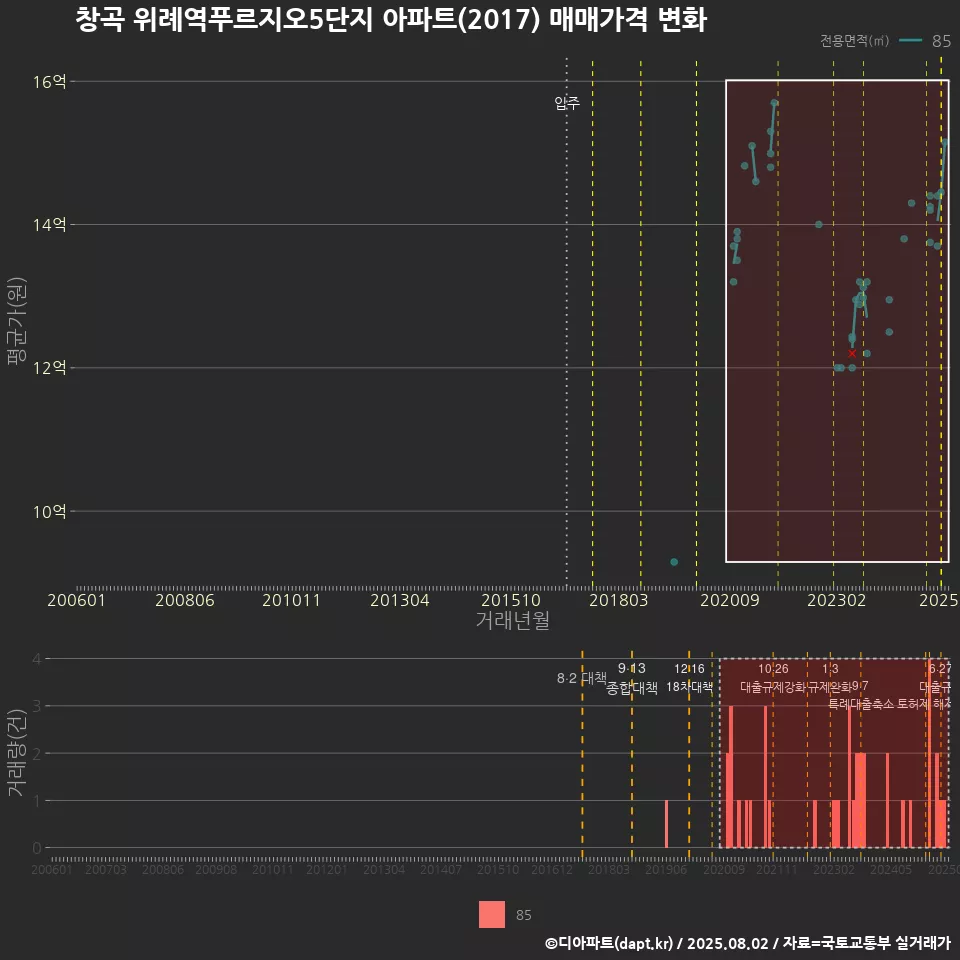Click the 0 label on the volume y-axis
Image resolution: width=960 pixels, height=960 pixels.
click(x=37, y=848)
